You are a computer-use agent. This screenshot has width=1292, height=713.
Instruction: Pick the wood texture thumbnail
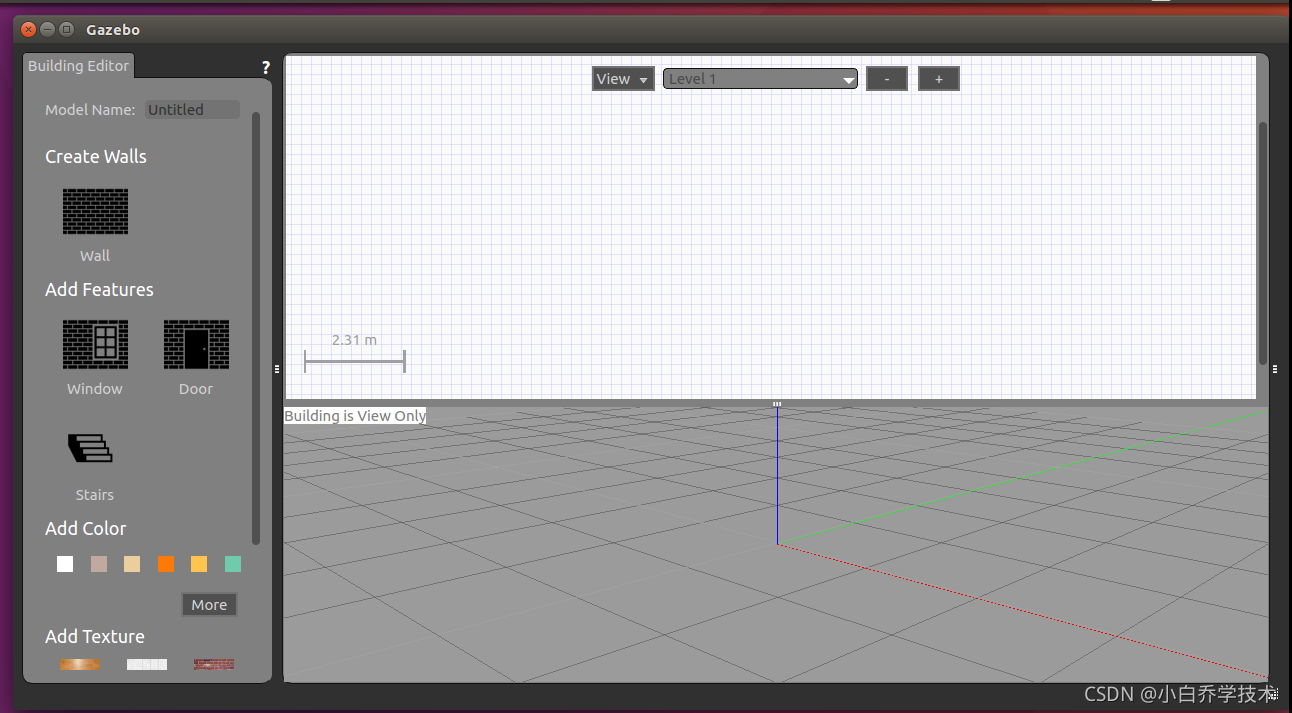pyautogui.click(x=79, y=664)
